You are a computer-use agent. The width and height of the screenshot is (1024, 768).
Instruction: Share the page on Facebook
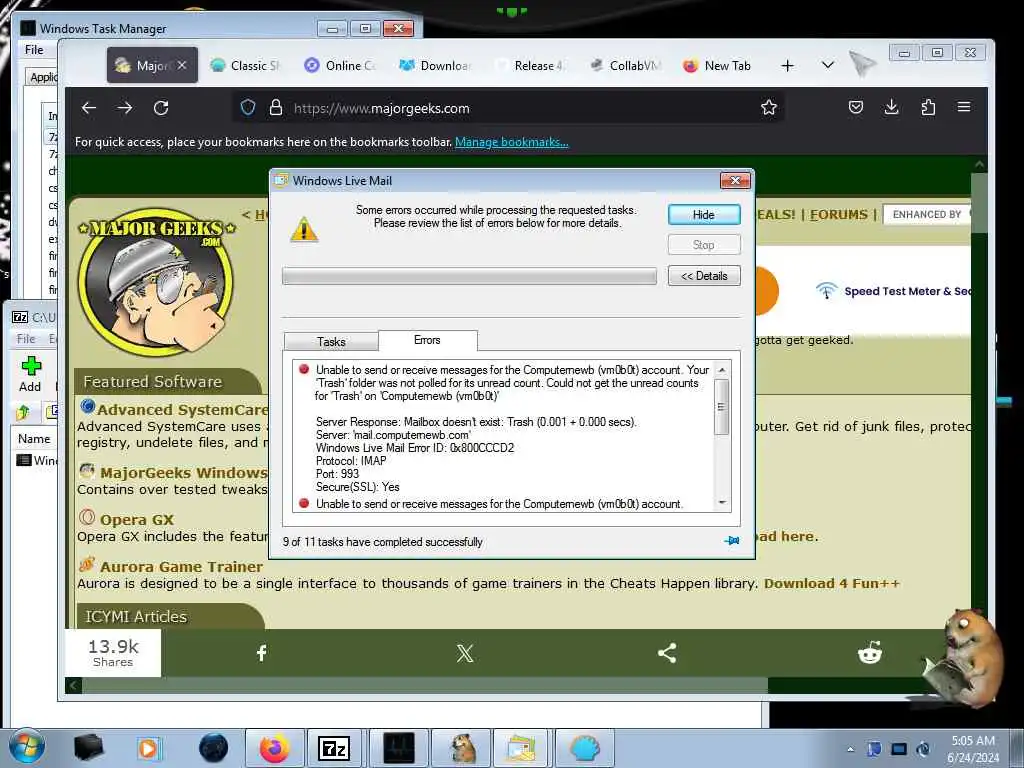(261, 653)
